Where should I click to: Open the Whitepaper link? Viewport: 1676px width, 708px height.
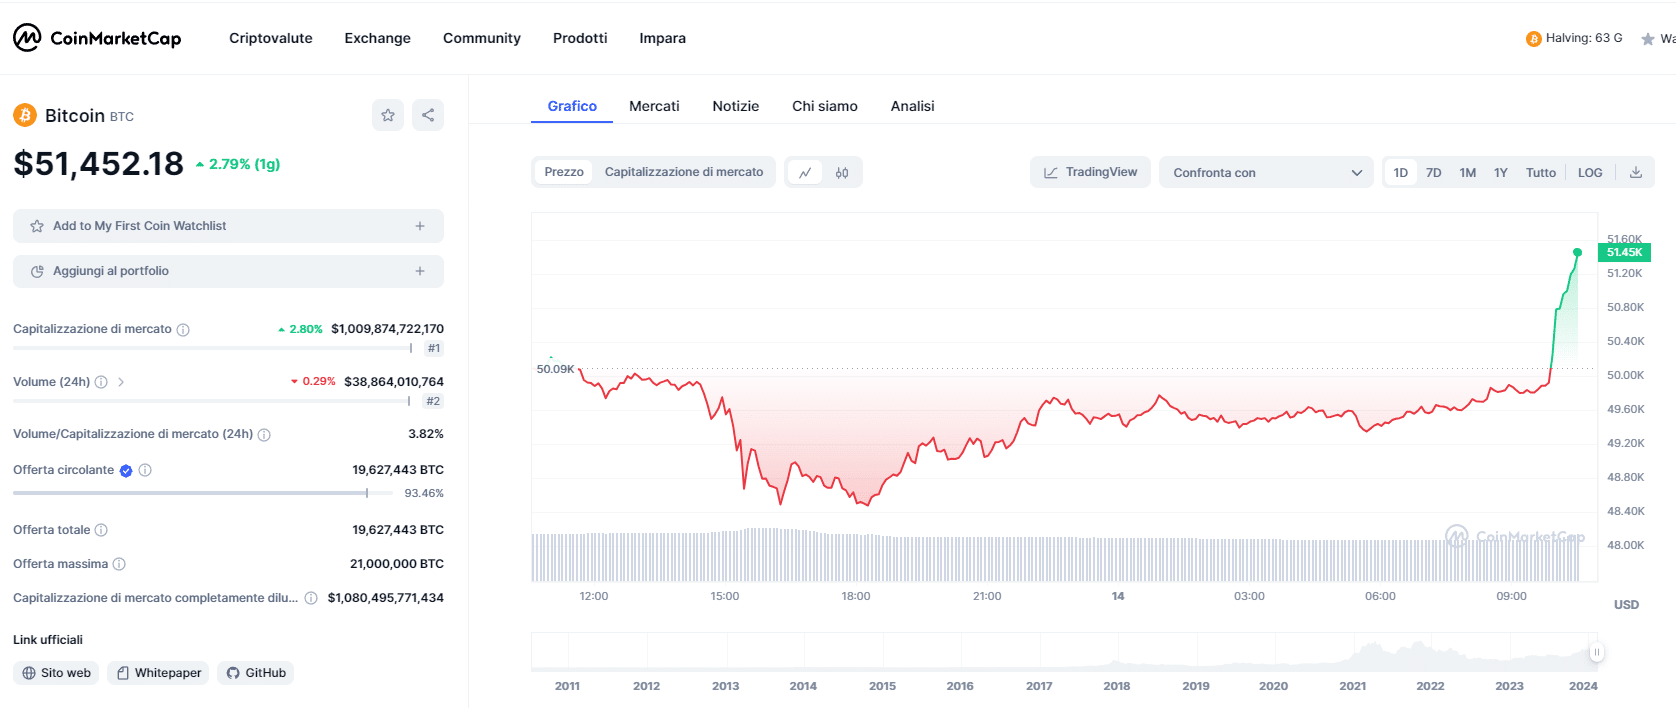pos(159,673)
